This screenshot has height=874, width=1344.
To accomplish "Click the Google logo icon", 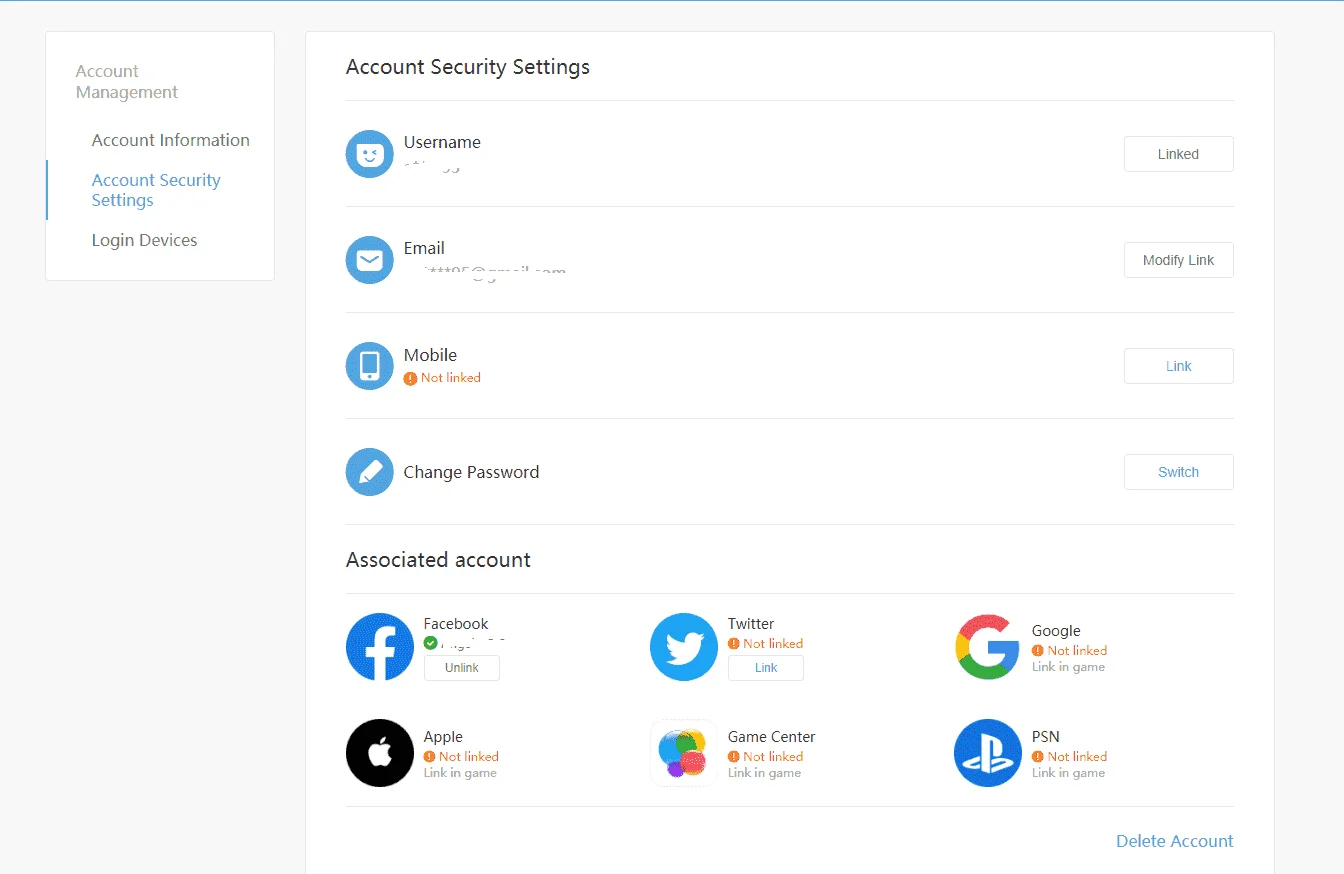I will (988, 647).
